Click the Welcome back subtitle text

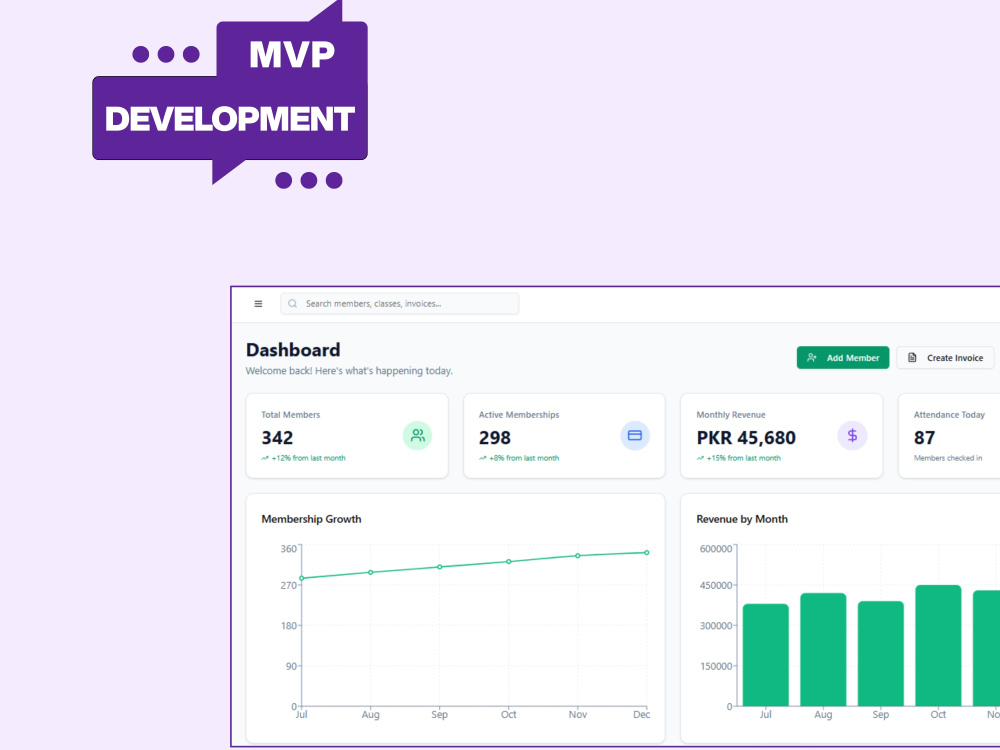(x=349, y=371)
